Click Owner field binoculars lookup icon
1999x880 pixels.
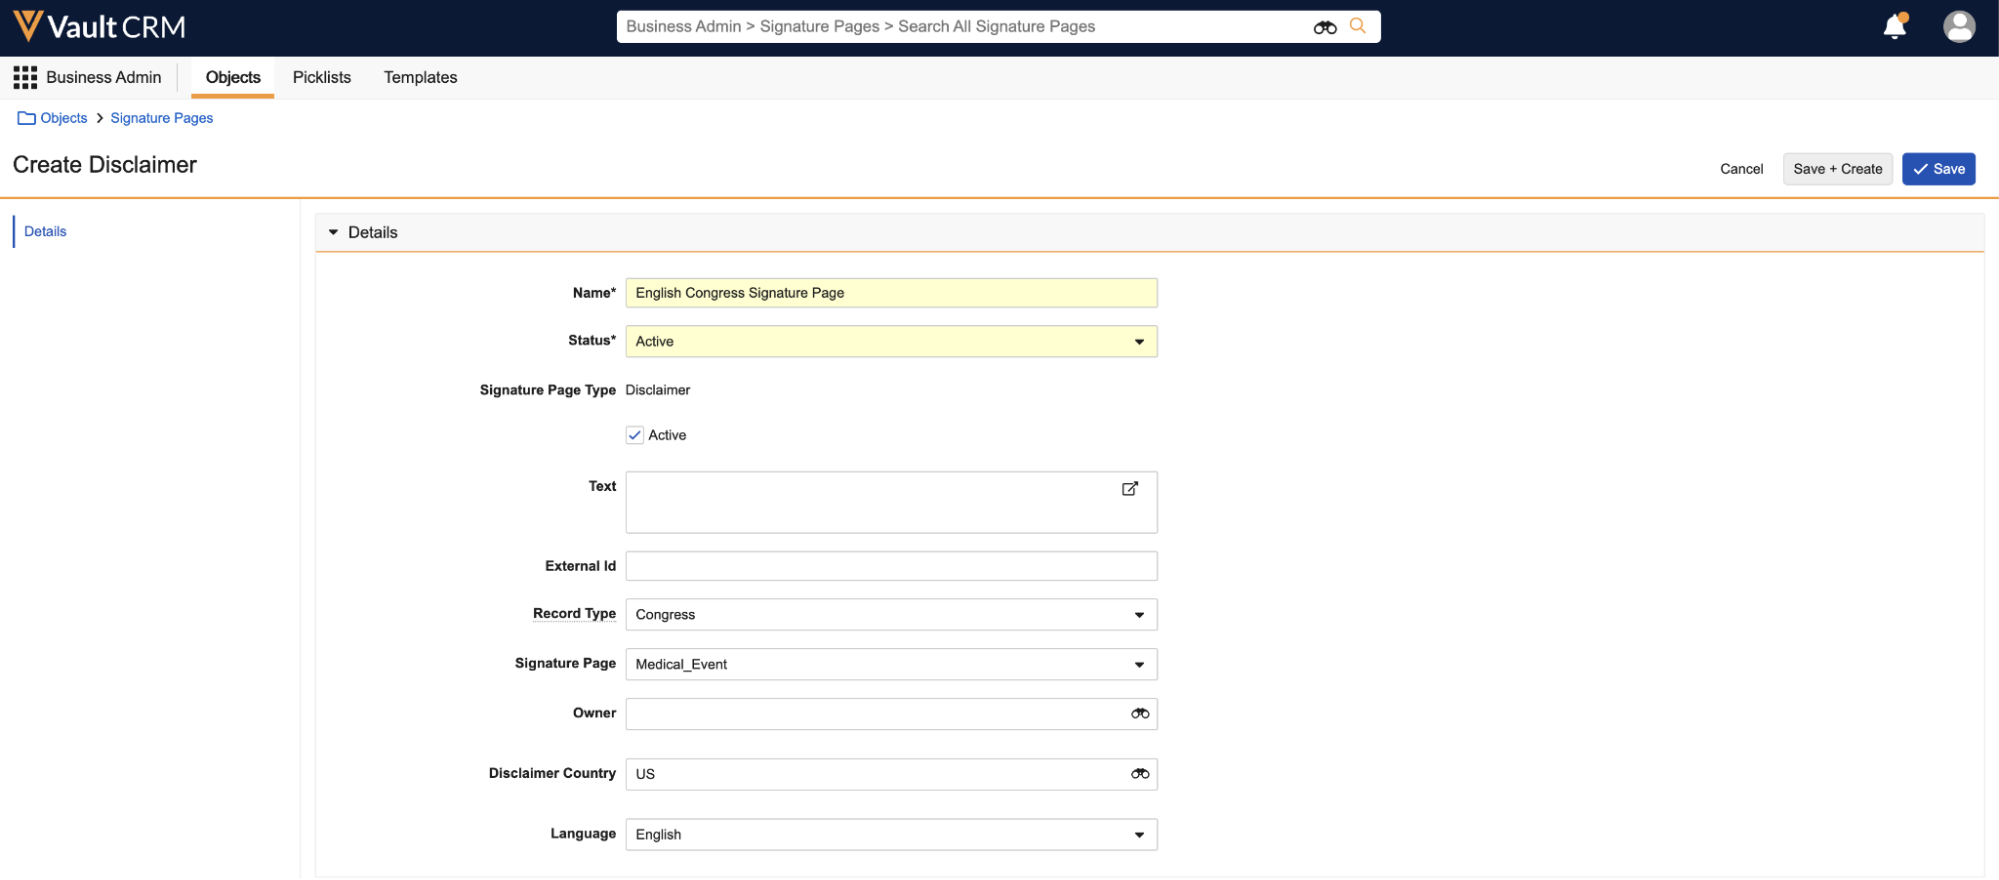tap(1139, 714)
